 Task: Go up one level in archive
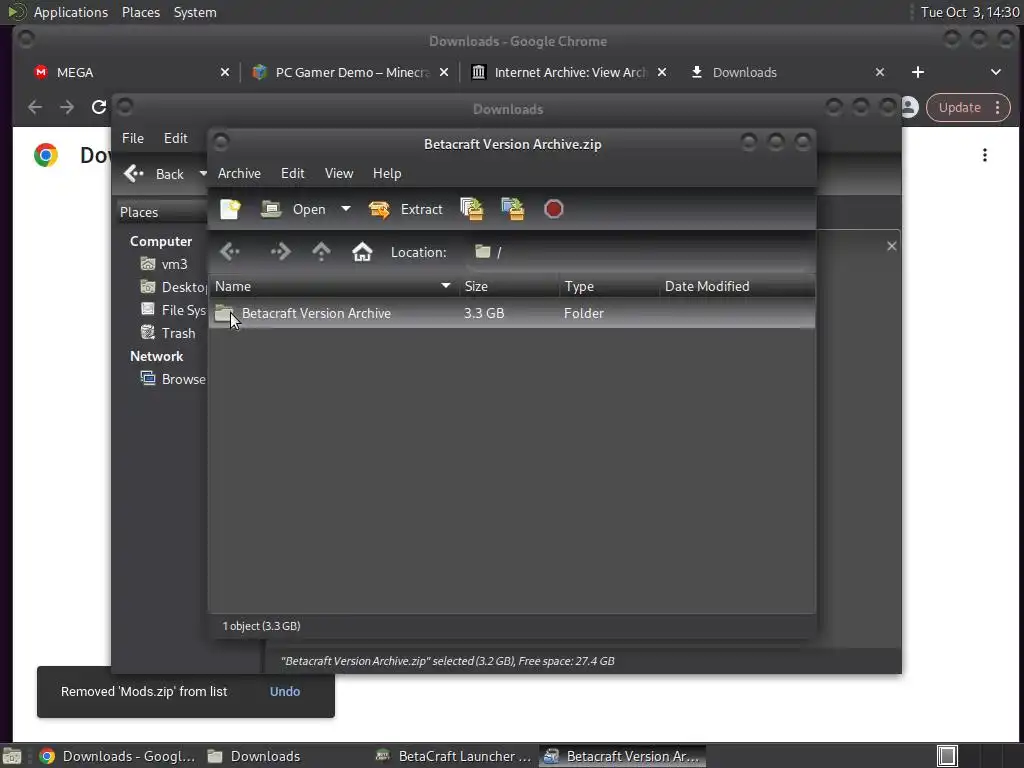pyautogui.click(x=321, y=252)
